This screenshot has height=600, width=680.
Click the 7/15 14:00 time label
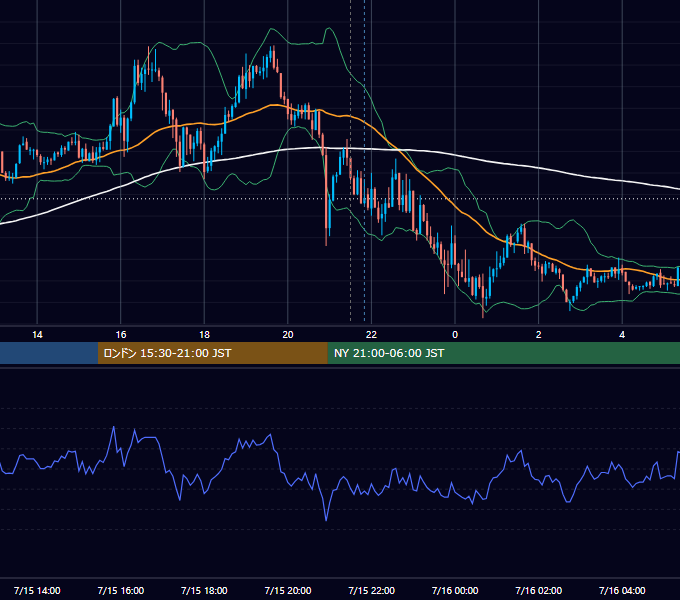click(x=37, y=590)
